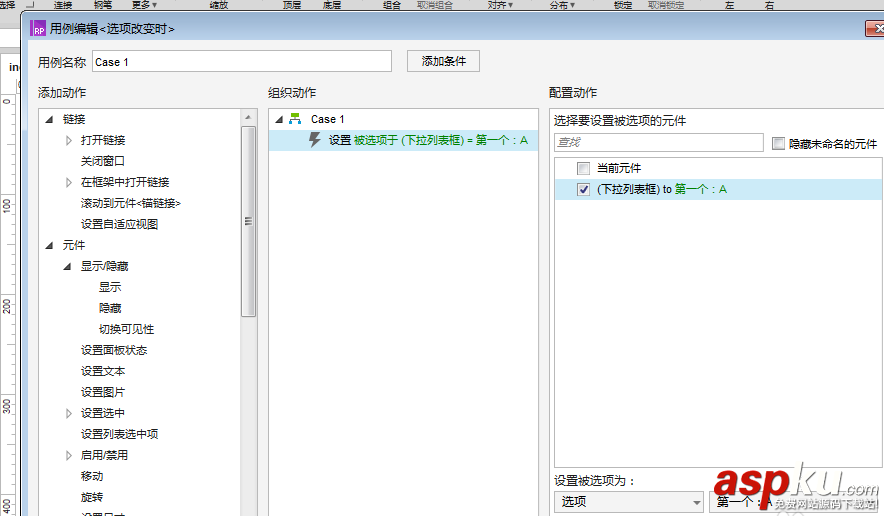This screenshot has height=516, width=884.
Task: Click the Case 1 tree label
Action: tap(328, 119)
